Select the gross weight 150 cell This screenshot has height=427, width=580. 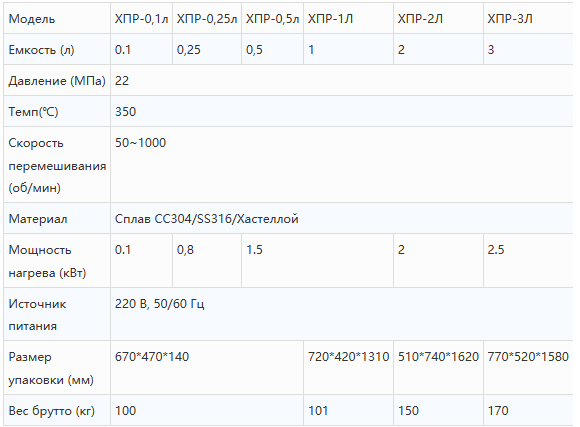point(438,410)
